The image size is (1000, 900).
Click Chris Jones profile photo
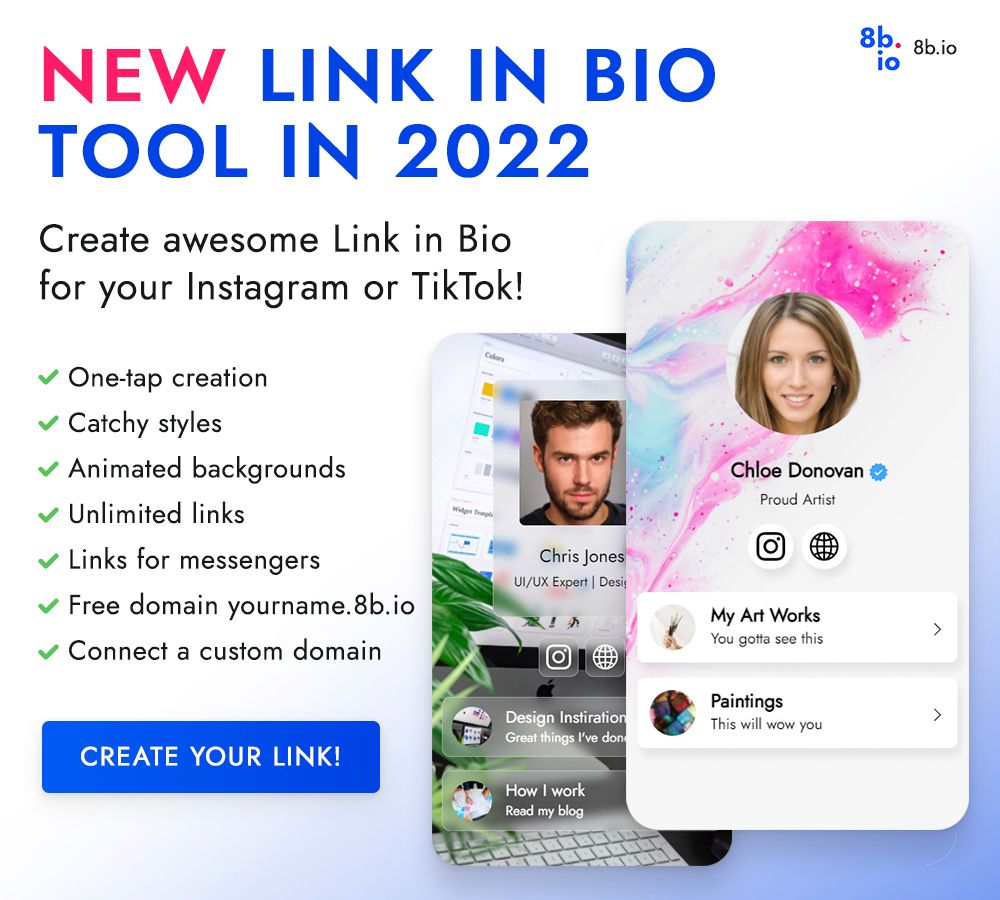coord(573,463)
